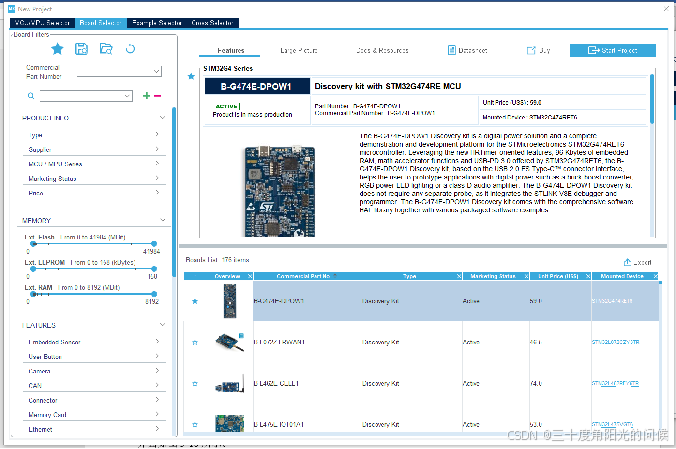
Task: Open the Docs & Resources tab
Action: point(382,50)
